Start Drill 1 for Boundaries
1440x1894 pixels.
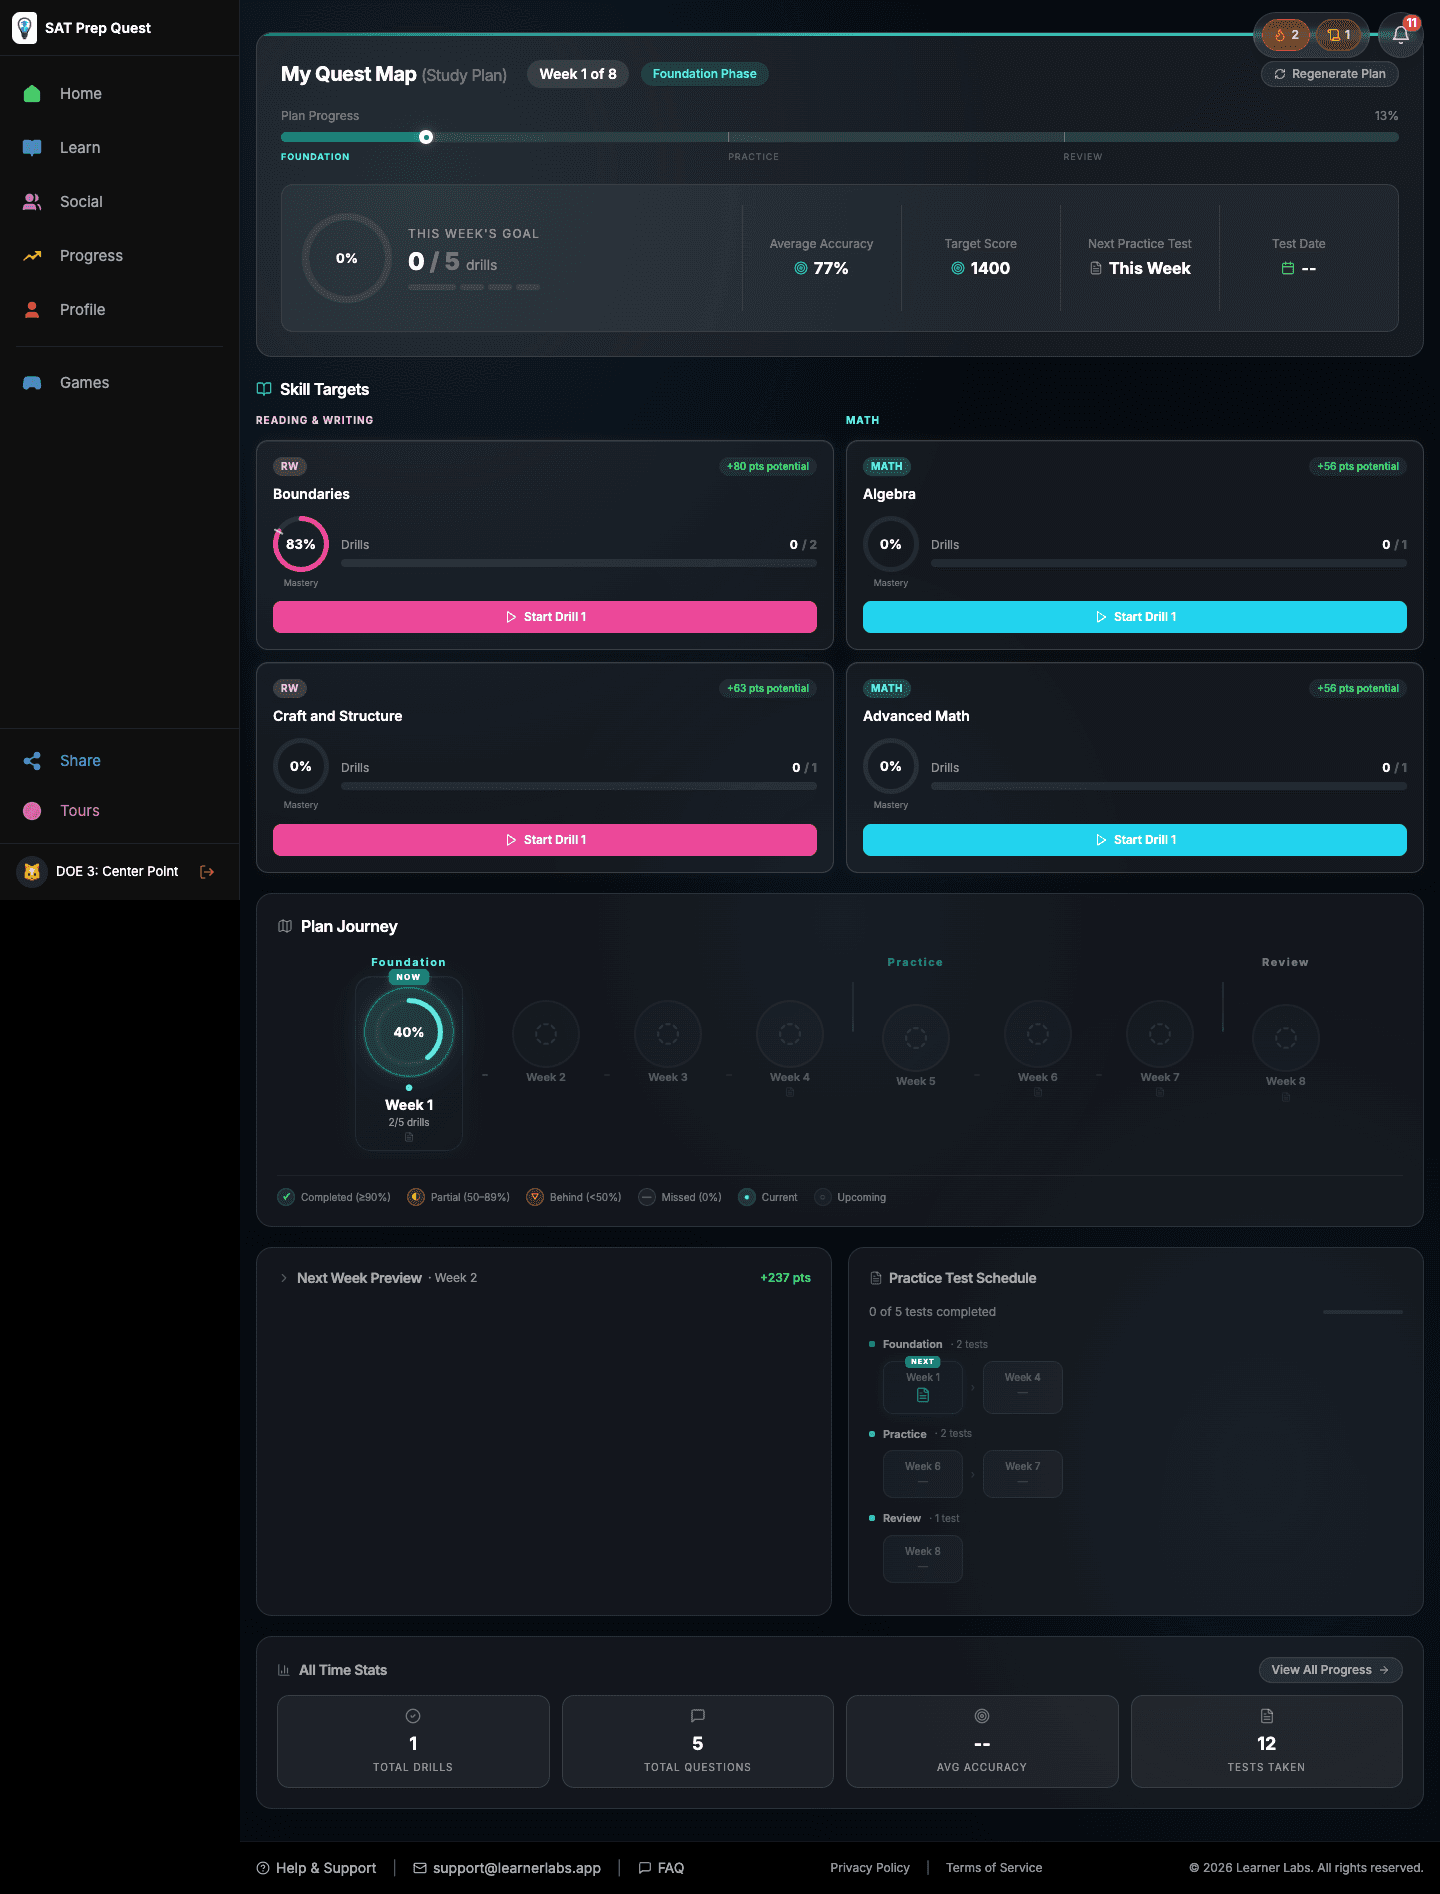[x=544, y=617]
